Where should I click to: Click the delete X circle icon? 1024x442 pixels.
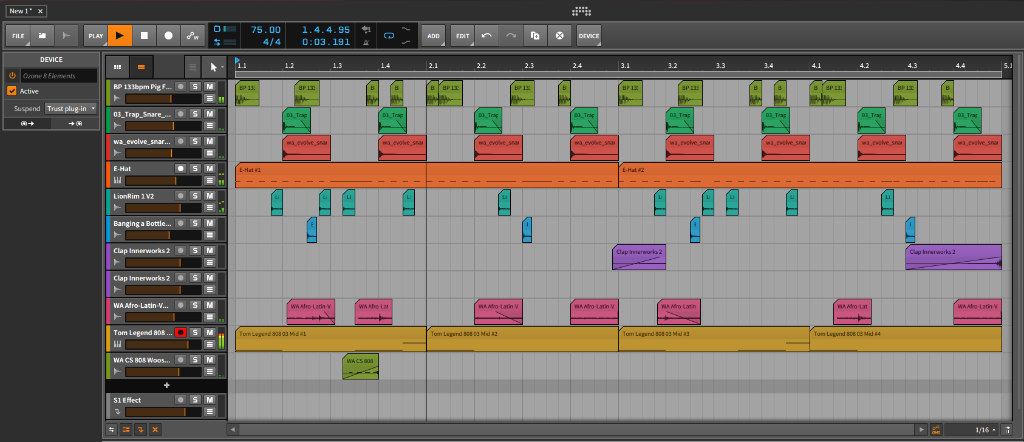[559, 36]
